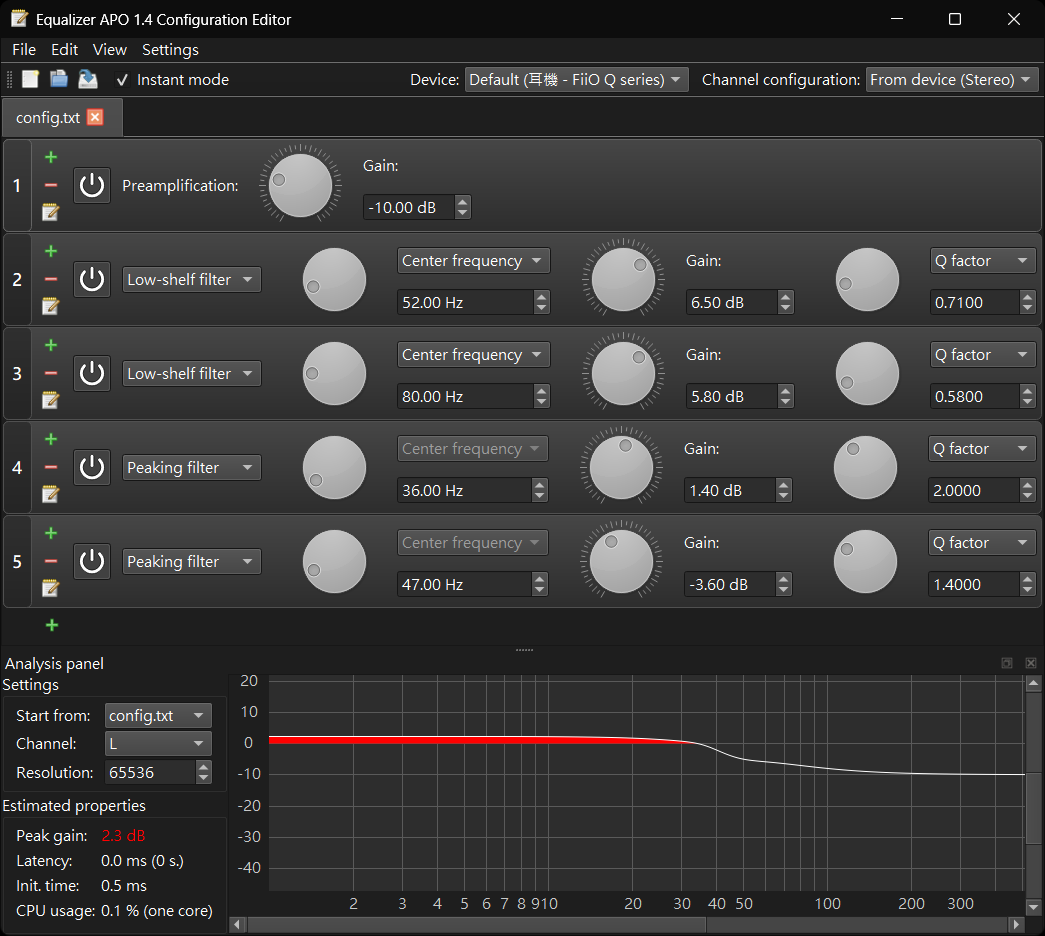Open the Channel configuration dropdown

952,79
